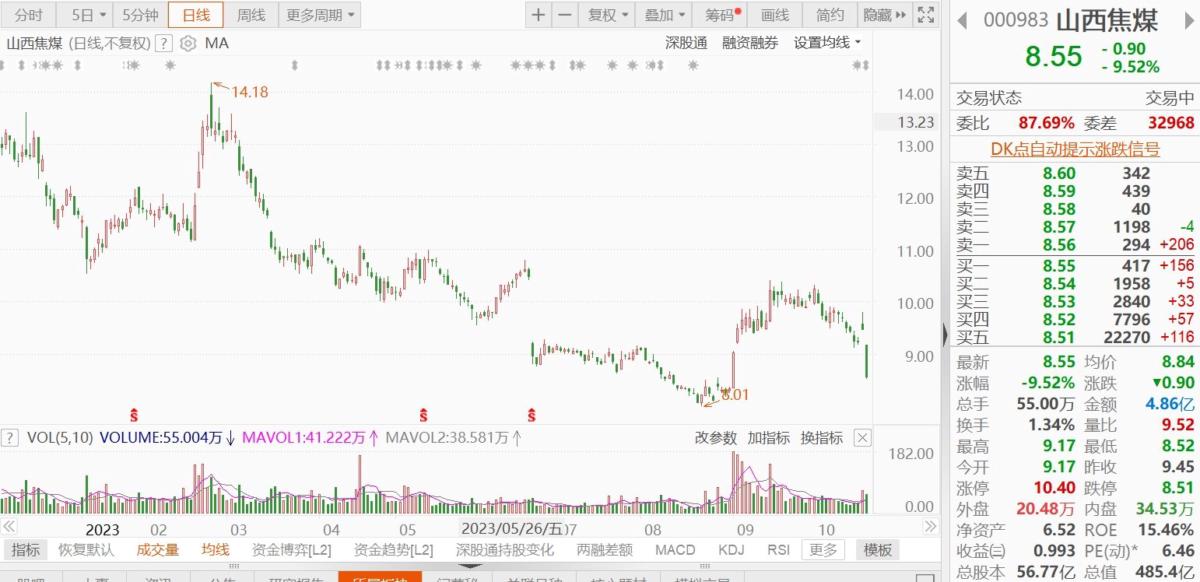Open 筹码 chip distribution view
Viewport: 1200px width, 582px height.
[722, 15]
